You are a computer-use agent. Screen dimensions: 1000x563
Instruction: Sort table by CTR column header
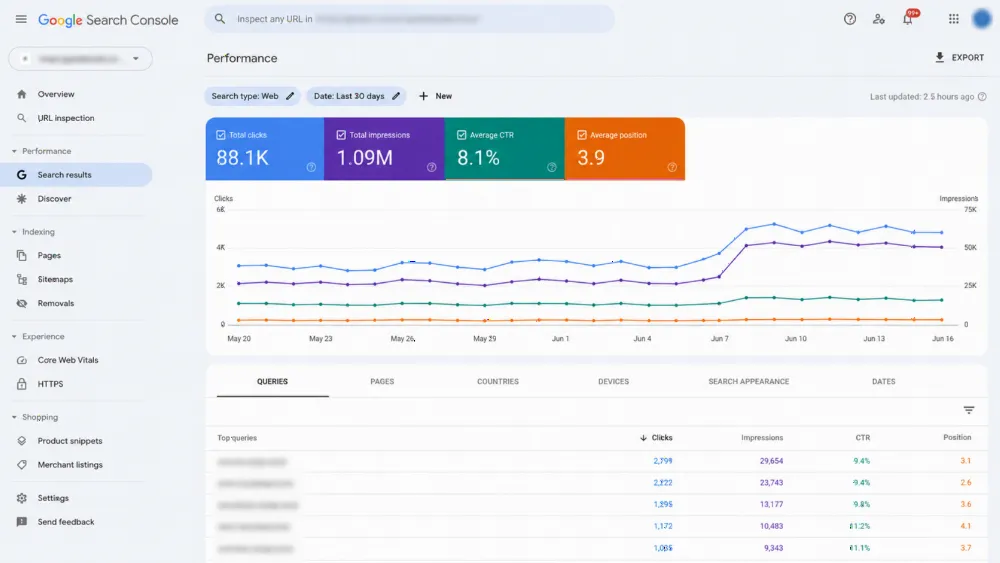point(862,438)
